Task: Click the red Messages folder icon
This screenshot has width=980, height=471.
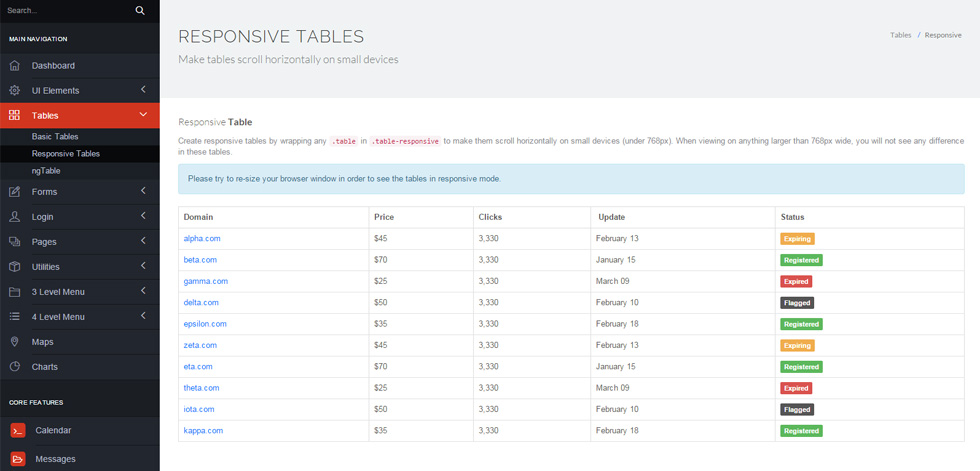Action: coord(18,459)
